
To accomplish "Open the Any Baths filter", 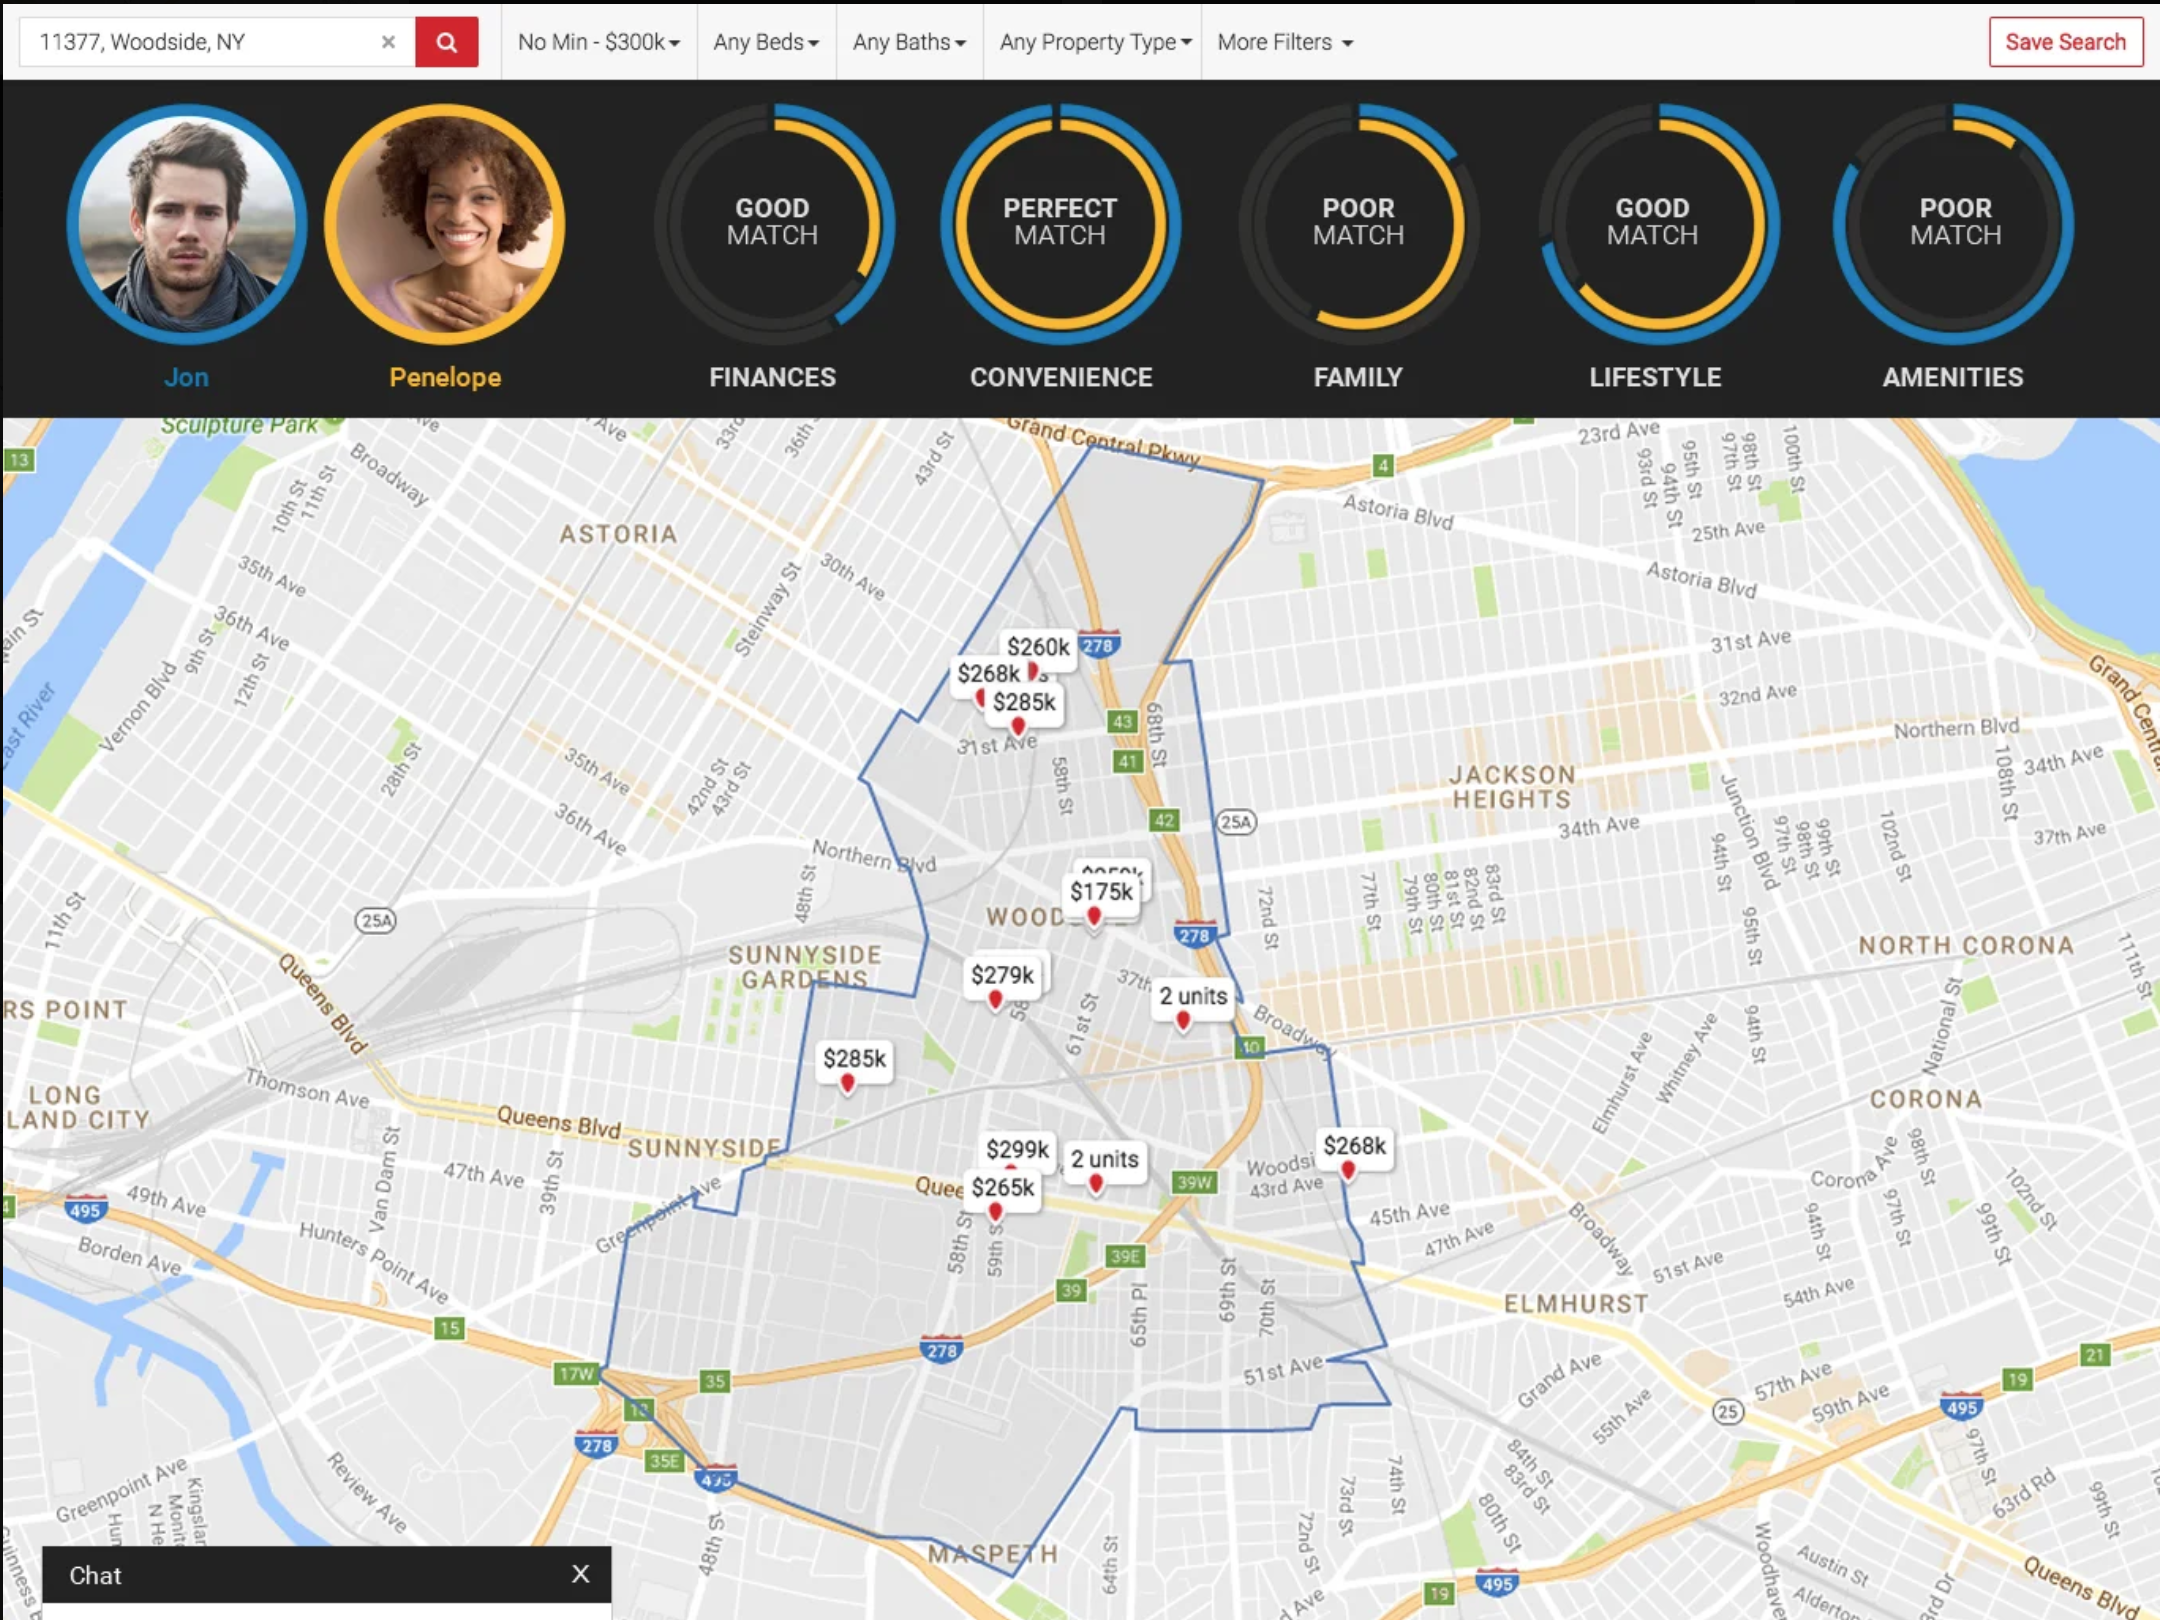I will 908,42.
